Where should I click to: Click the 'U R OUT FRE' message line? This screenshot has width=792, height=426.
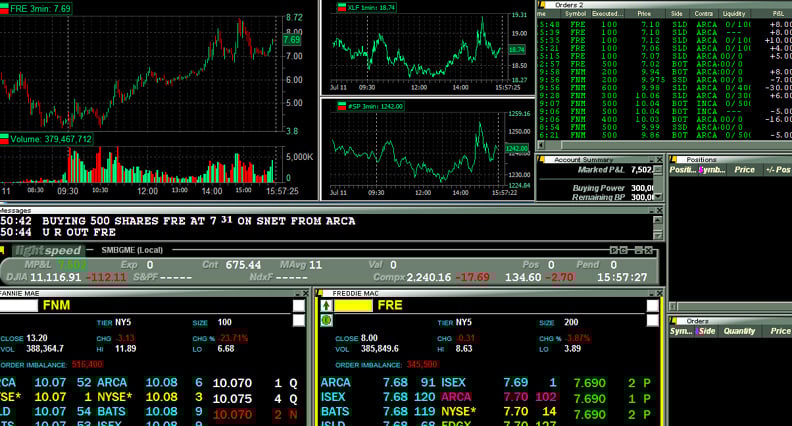[79, 232]
